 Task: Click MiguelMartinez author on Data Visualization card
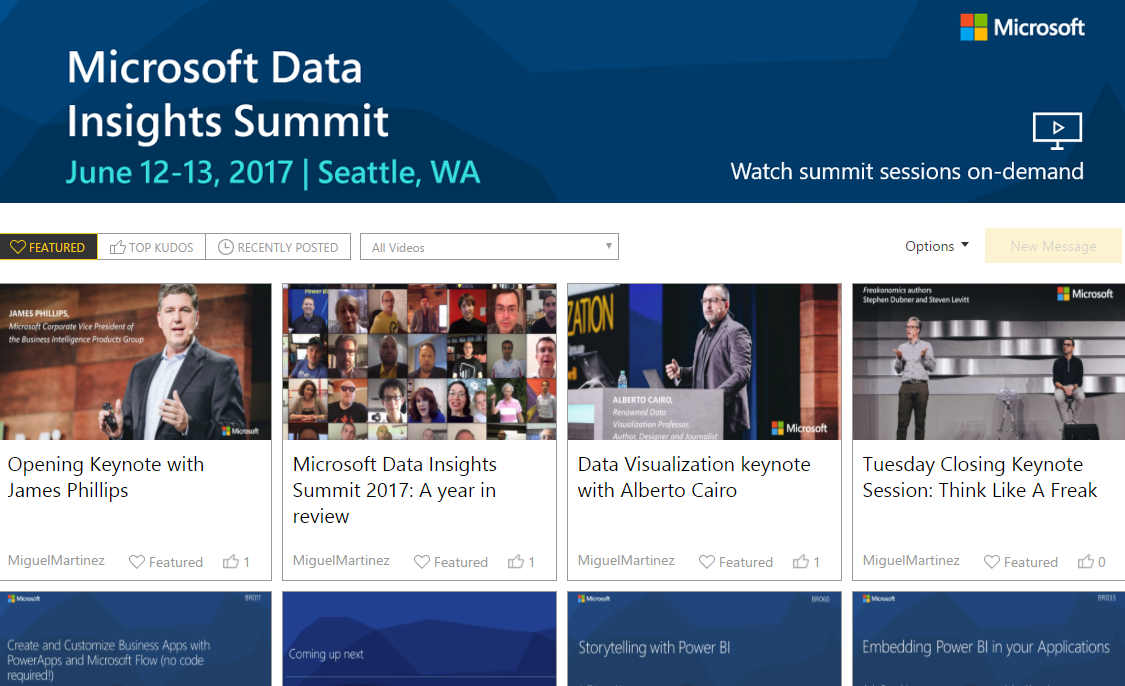(626, 560)
